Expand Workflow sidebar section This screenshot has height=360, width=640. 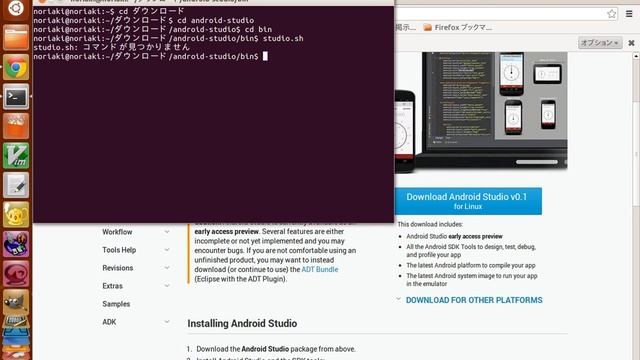pos(167,232)
